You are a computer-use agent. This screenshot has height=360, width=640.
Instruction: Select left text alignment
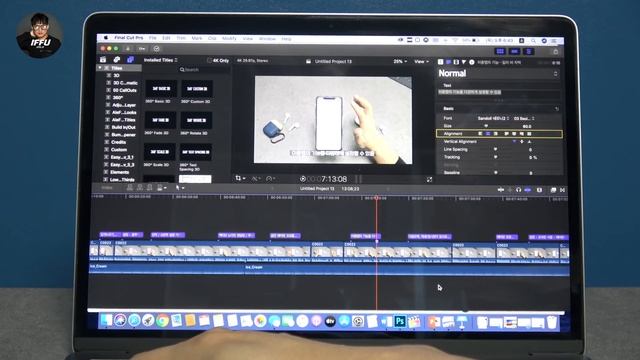[x=480, y=134]
